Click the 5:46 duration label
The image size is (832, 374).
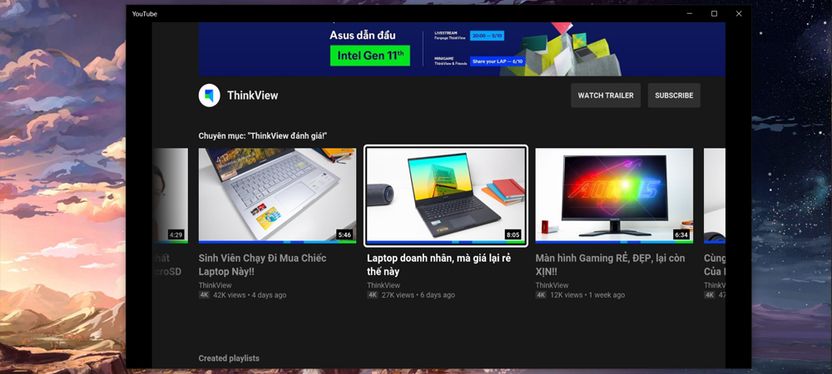(x=344, y=234)
